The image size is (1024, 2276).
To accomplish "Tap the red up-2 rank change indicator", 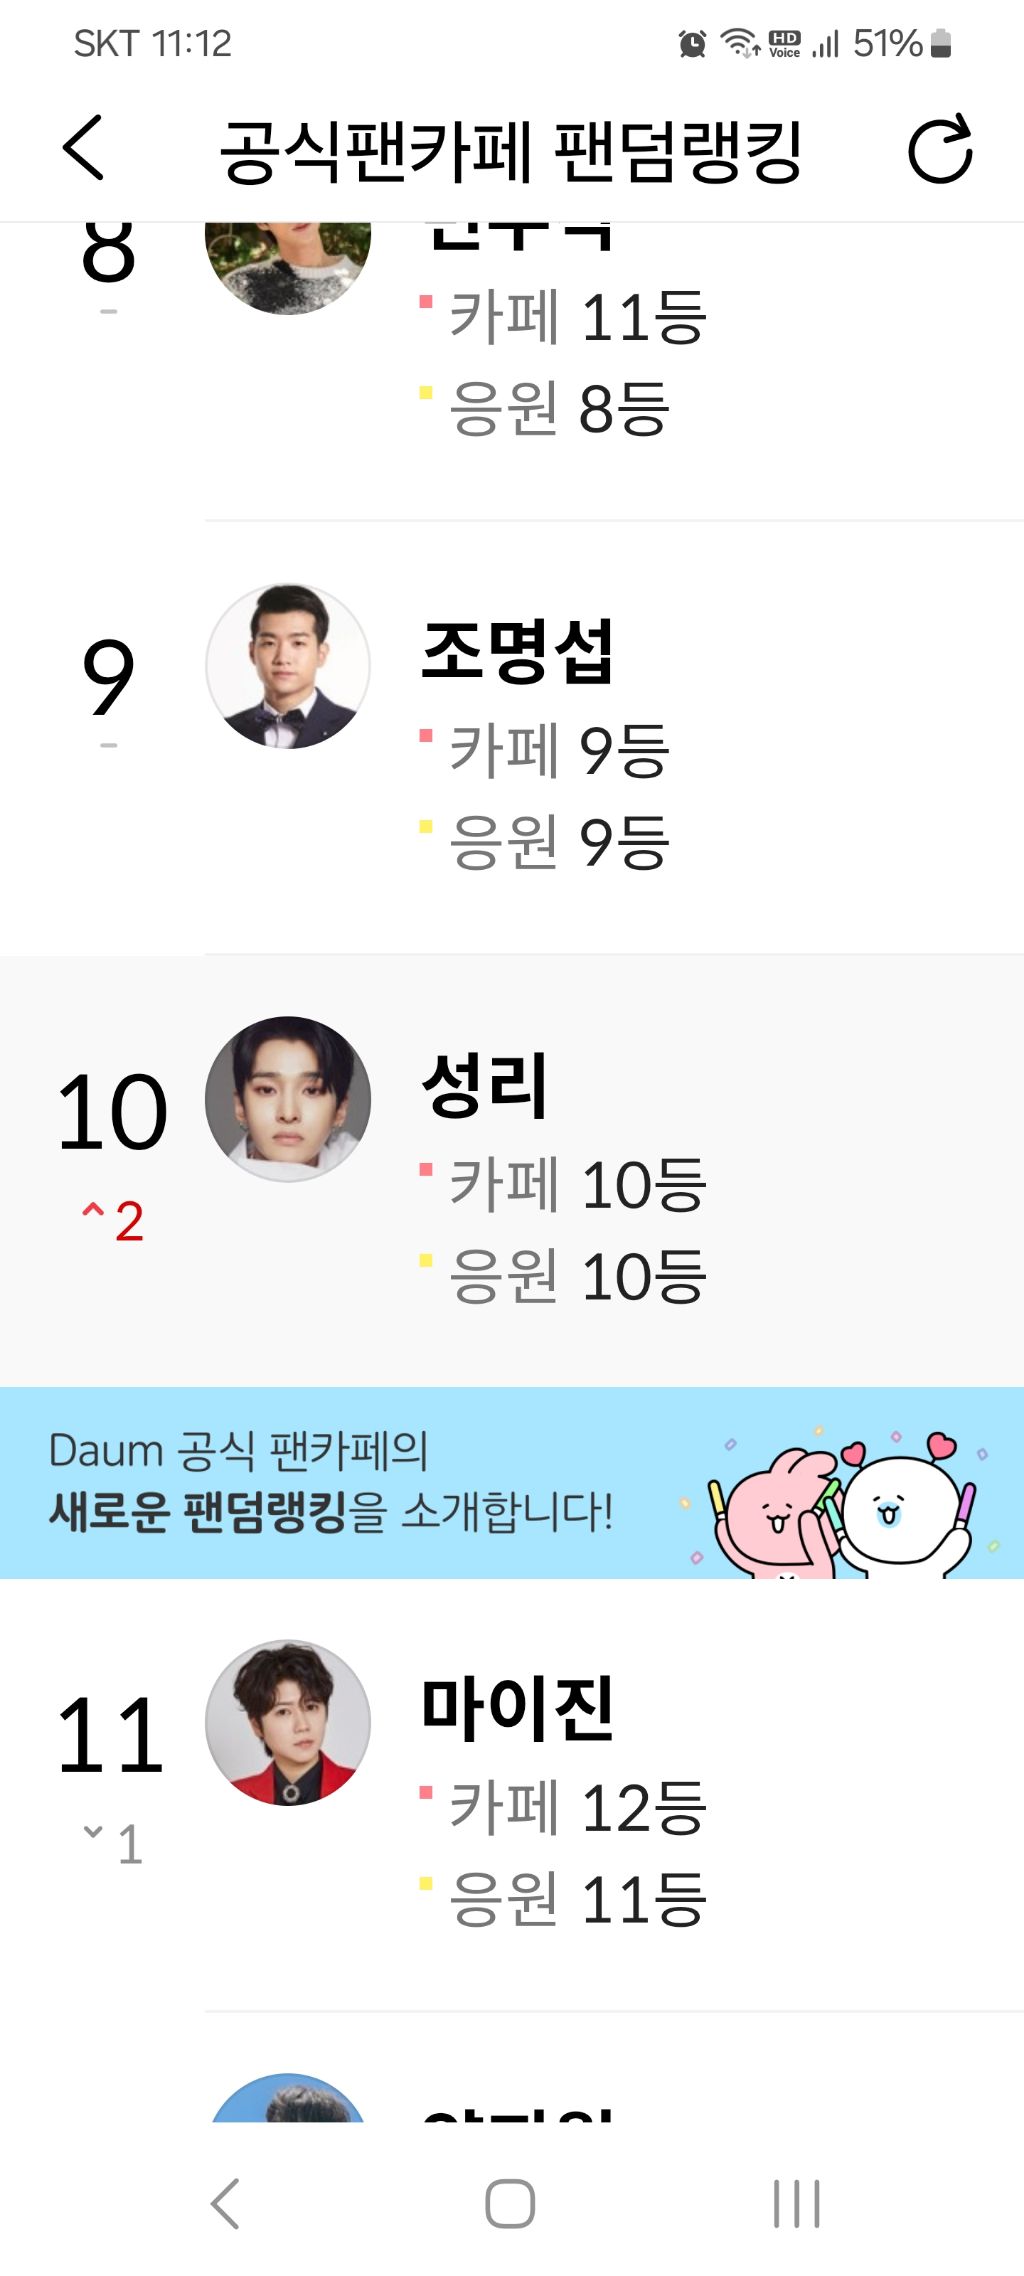I will 113,1221.
